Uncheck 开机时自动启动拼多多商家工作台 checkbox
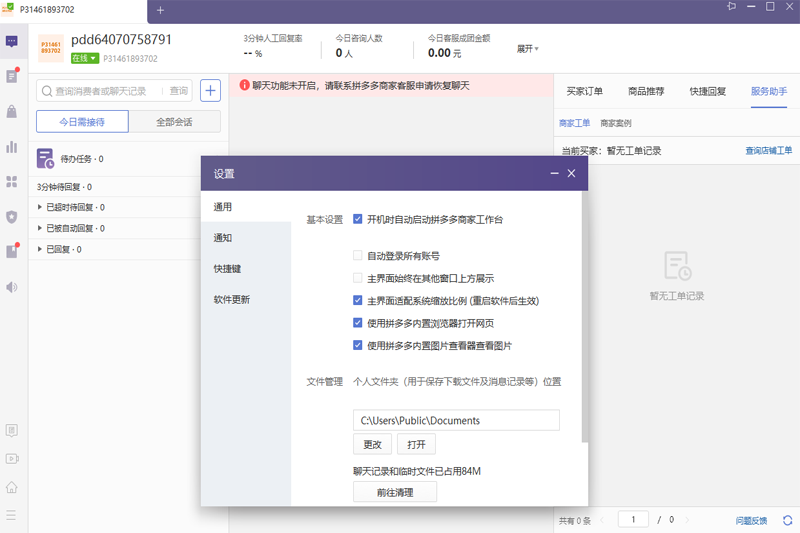The image size is (800, 533). (x=358, y=219)
